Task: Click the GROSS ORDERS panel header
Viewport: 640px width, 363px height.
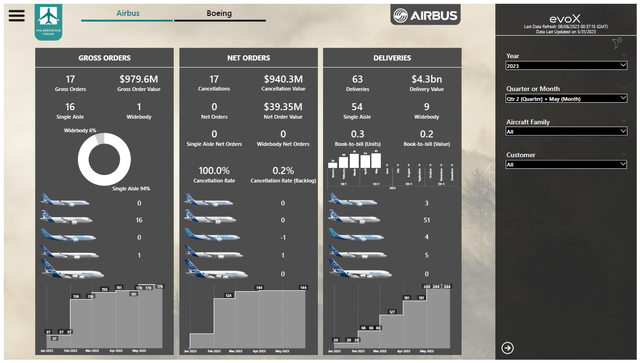Action: (104, 58)
